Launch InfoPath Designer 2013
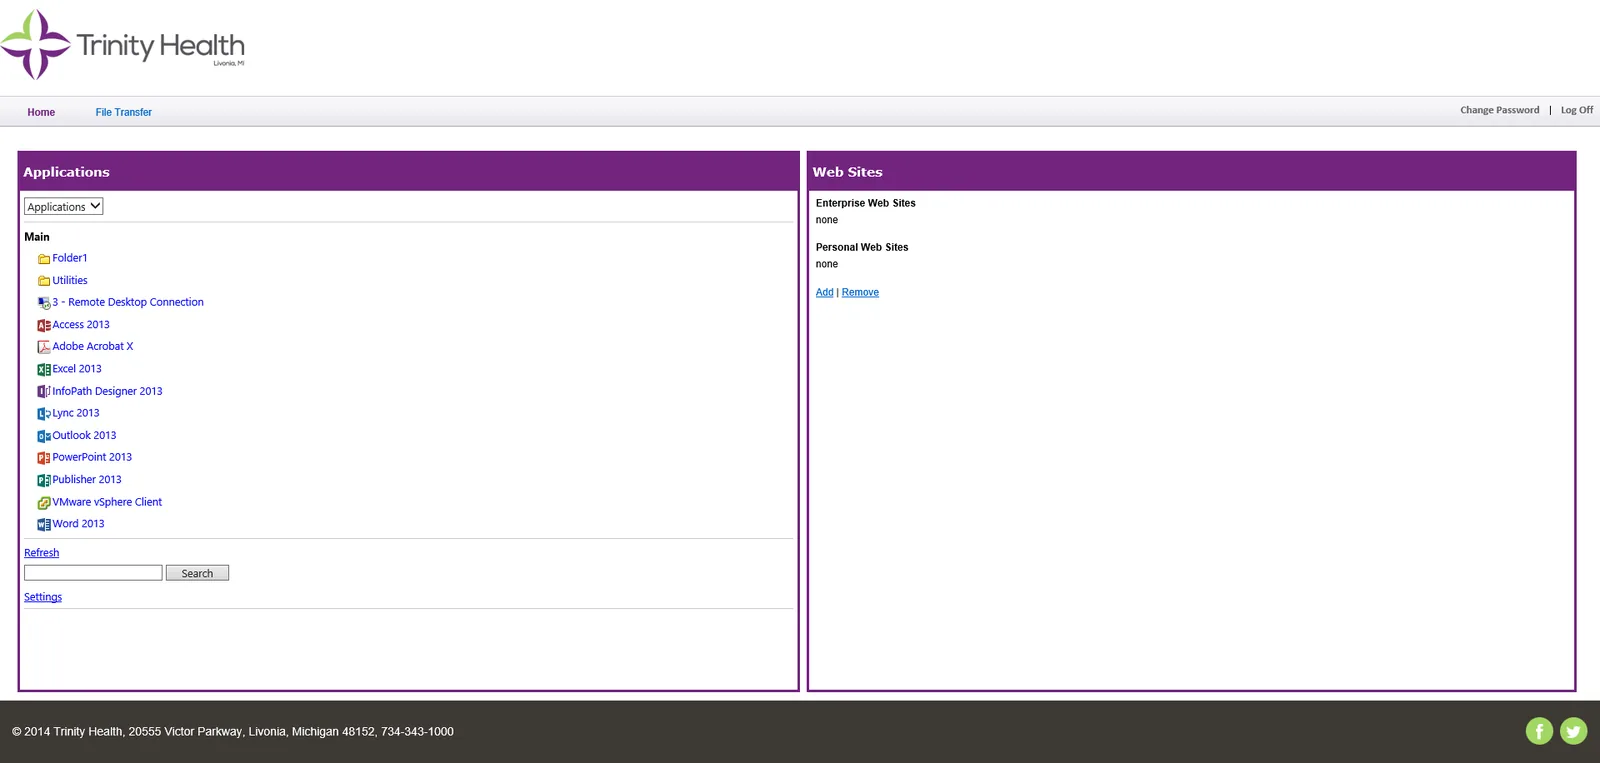 (107, 392)
